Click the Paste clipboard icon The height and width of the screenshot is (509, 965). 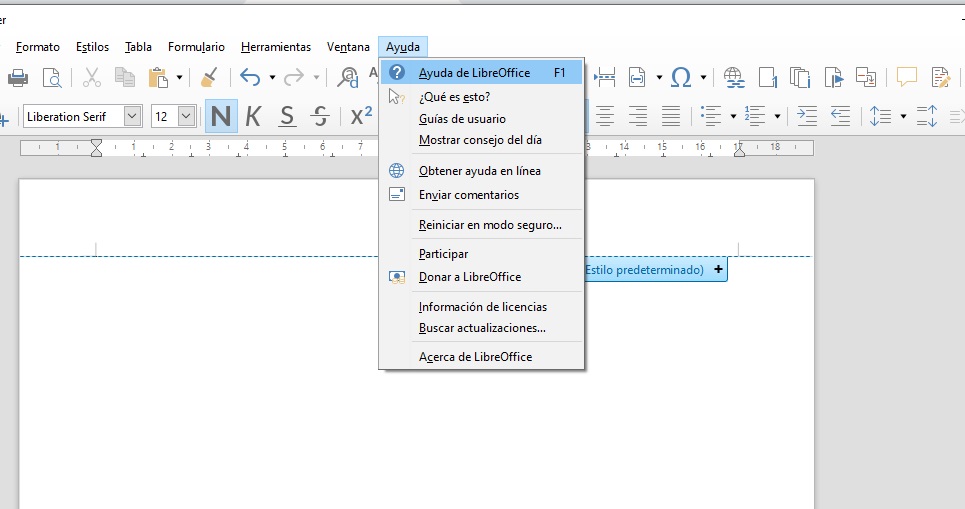(x=158, y=78)
